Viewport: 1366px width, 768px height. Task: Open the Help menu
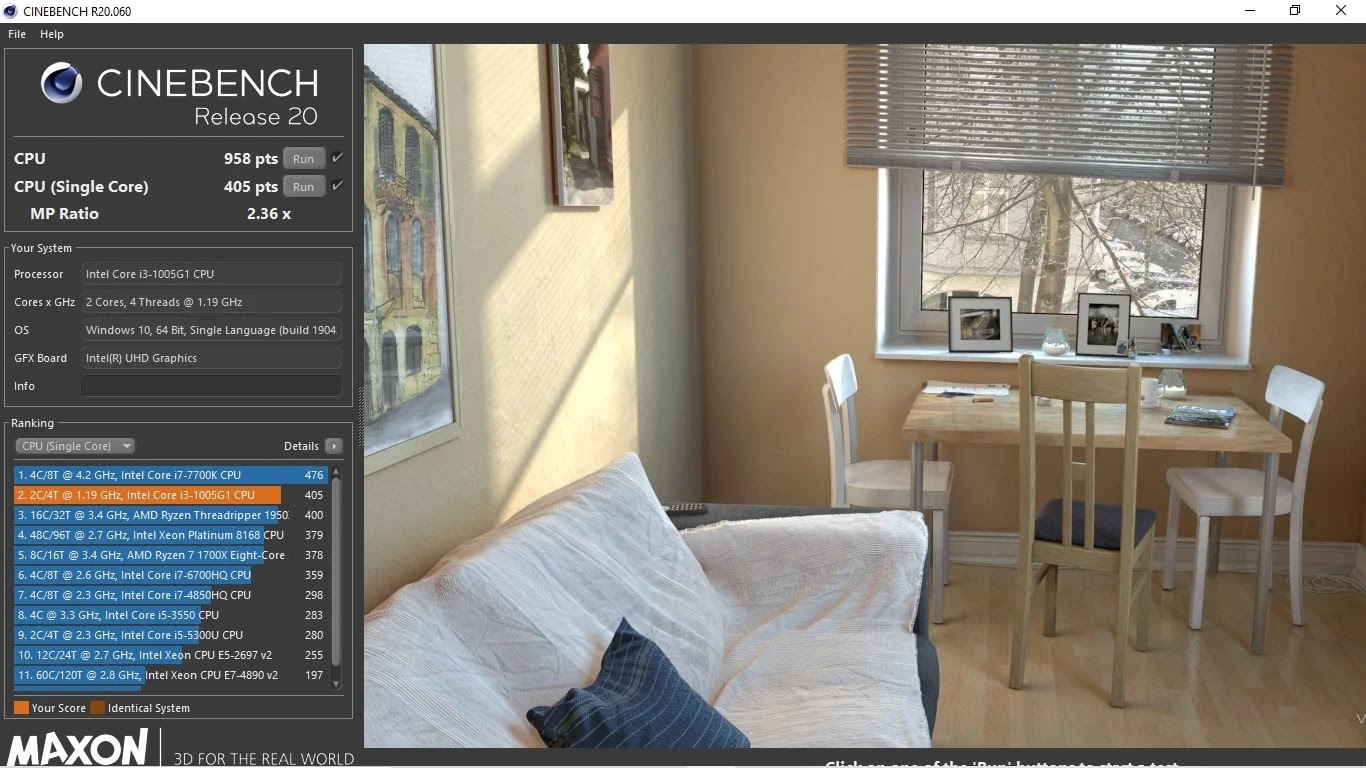pos(52,34)
